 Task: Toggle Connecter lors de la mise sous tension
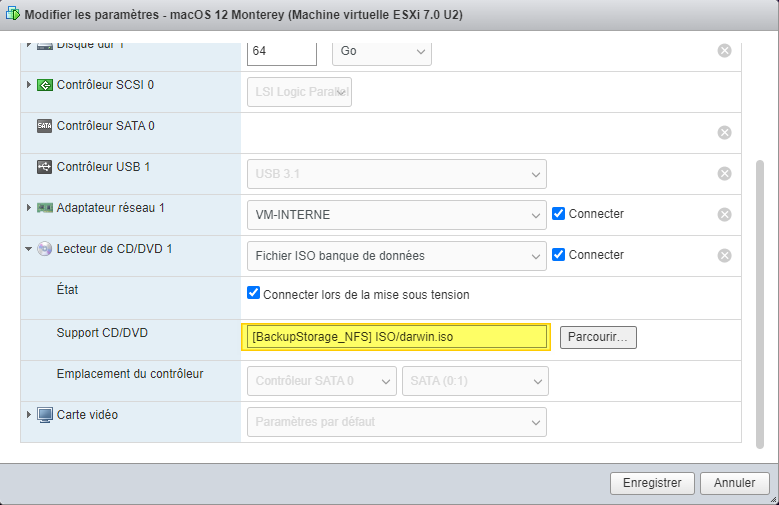[x=253, y=293]
